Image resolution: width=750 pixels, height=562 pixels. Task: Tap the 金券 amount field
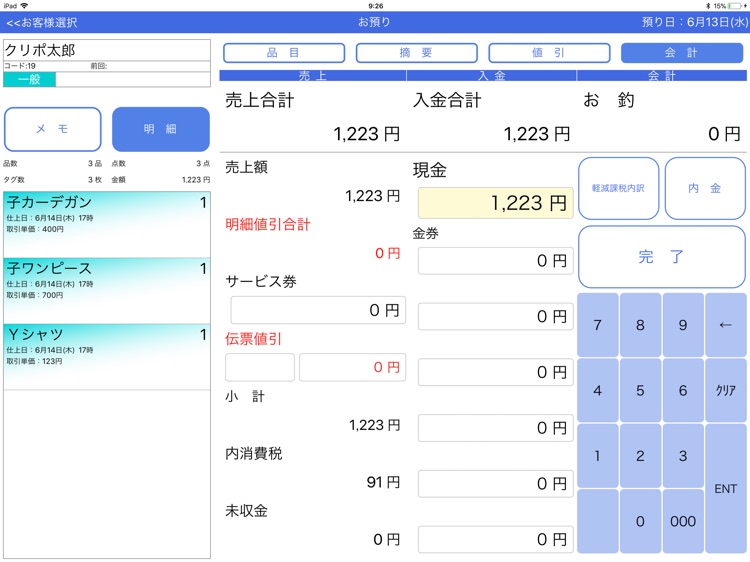(x=496, y=261)
